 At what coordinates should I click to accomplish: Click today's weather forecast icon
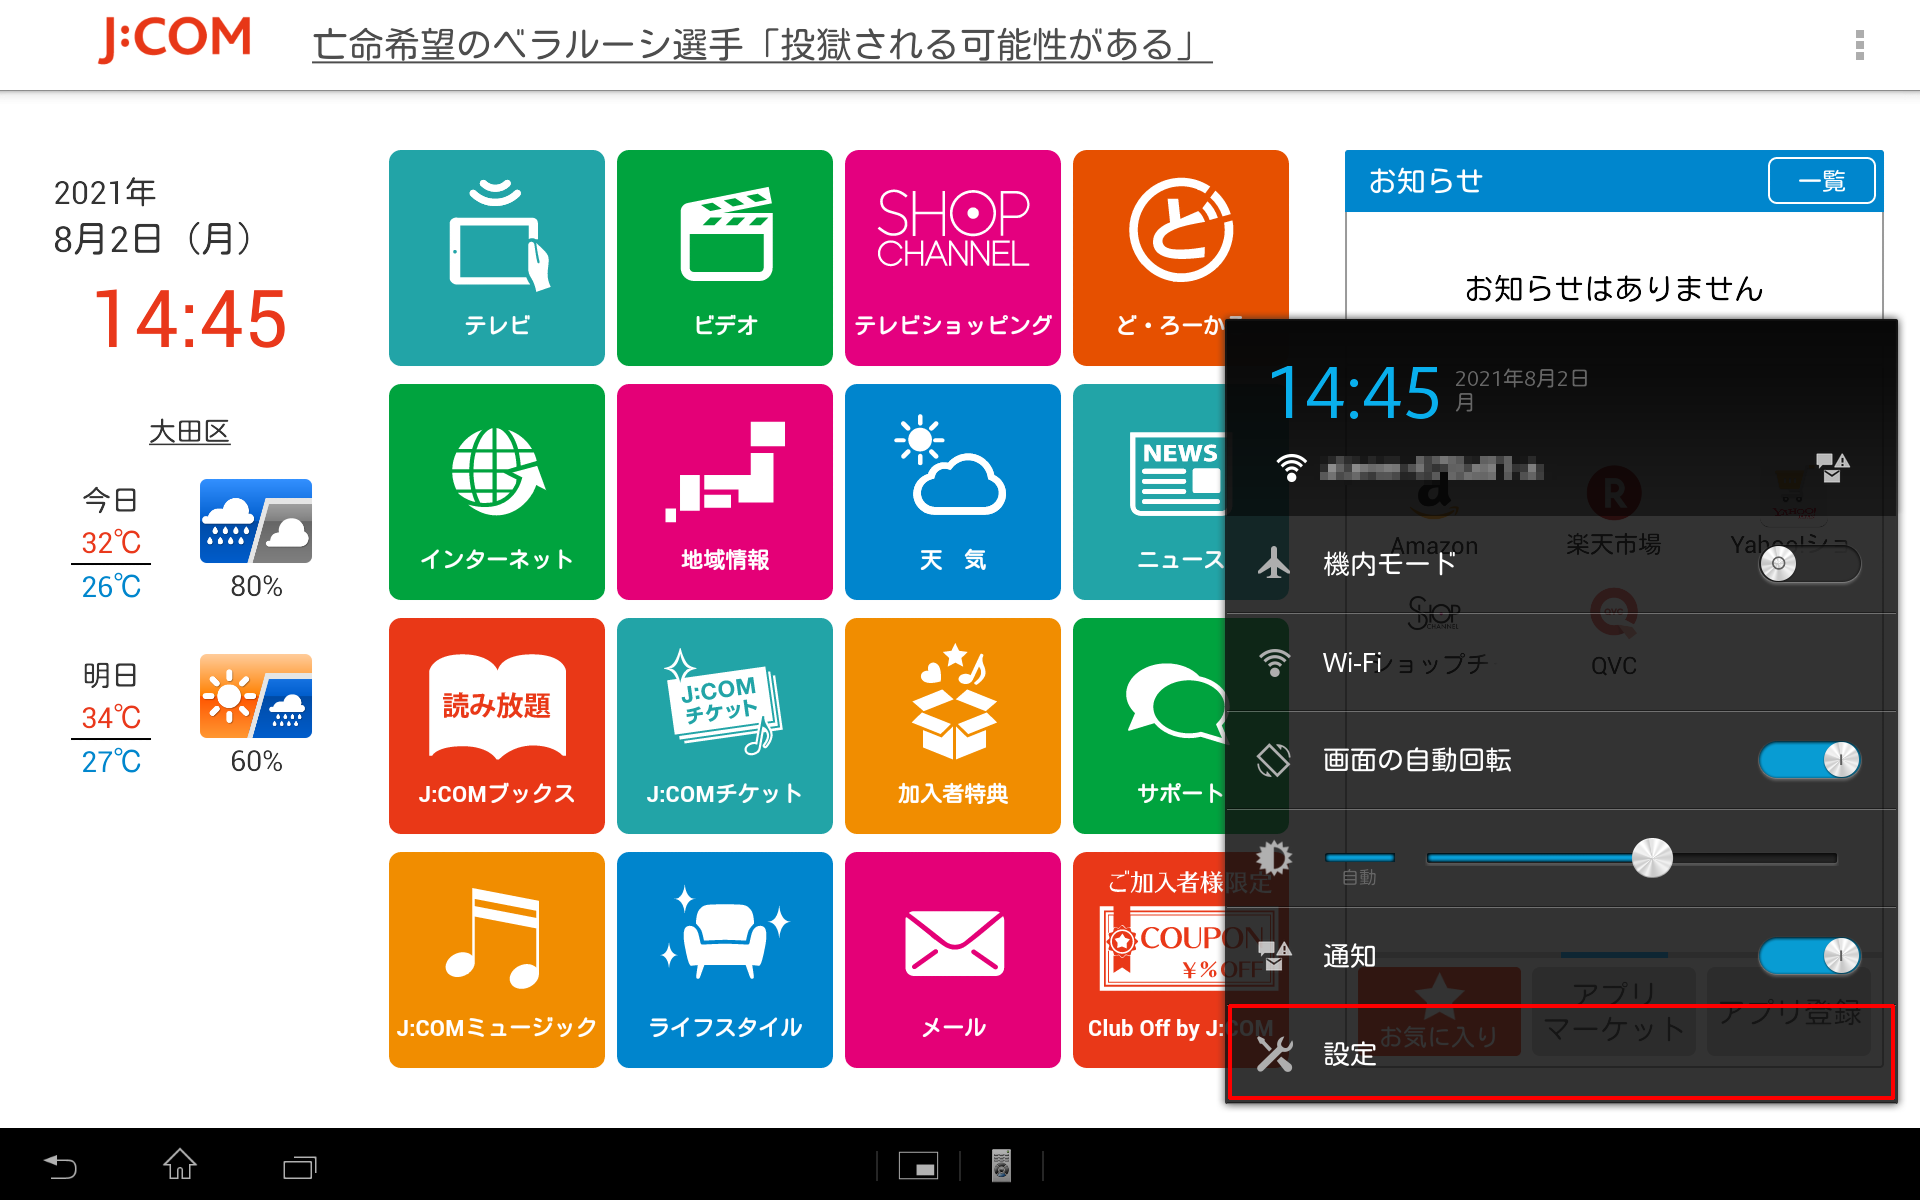(256, 521)
